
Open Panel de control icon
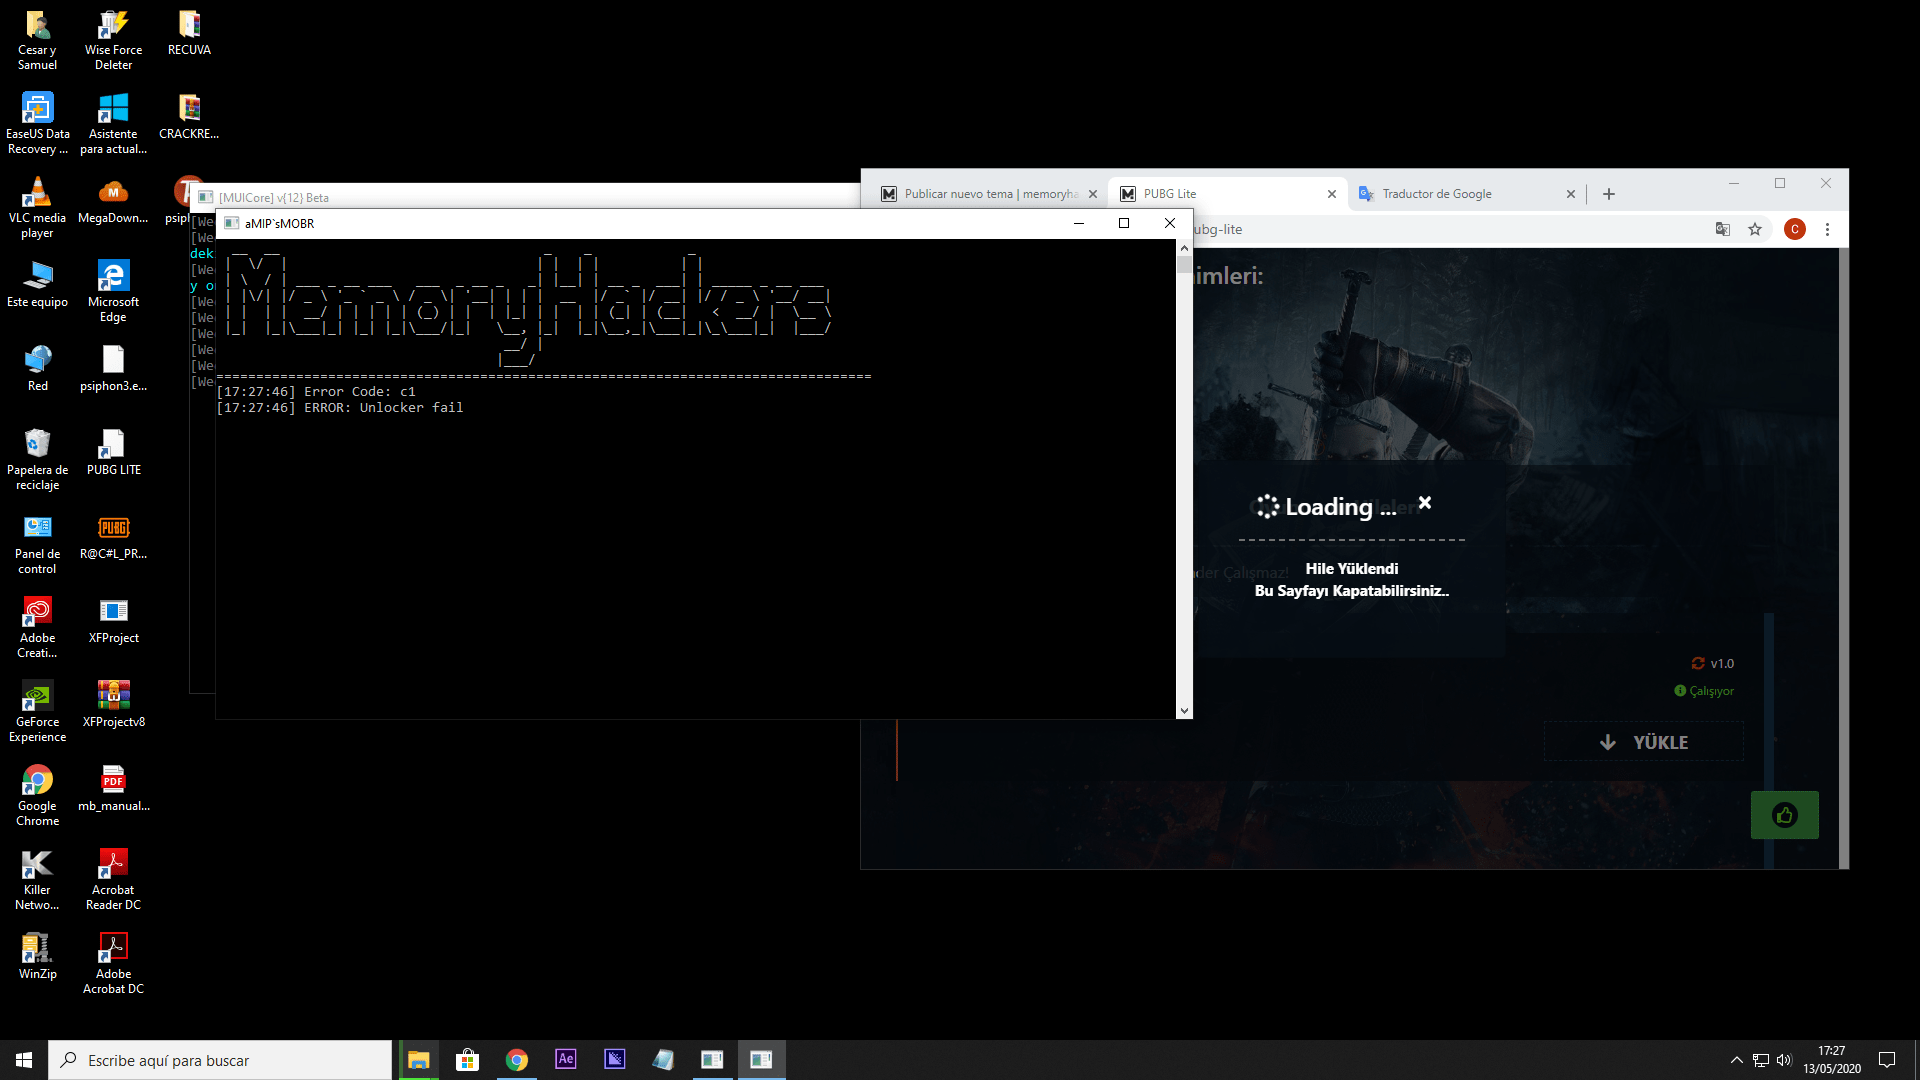pyautogui.click(x=37, y=544)
